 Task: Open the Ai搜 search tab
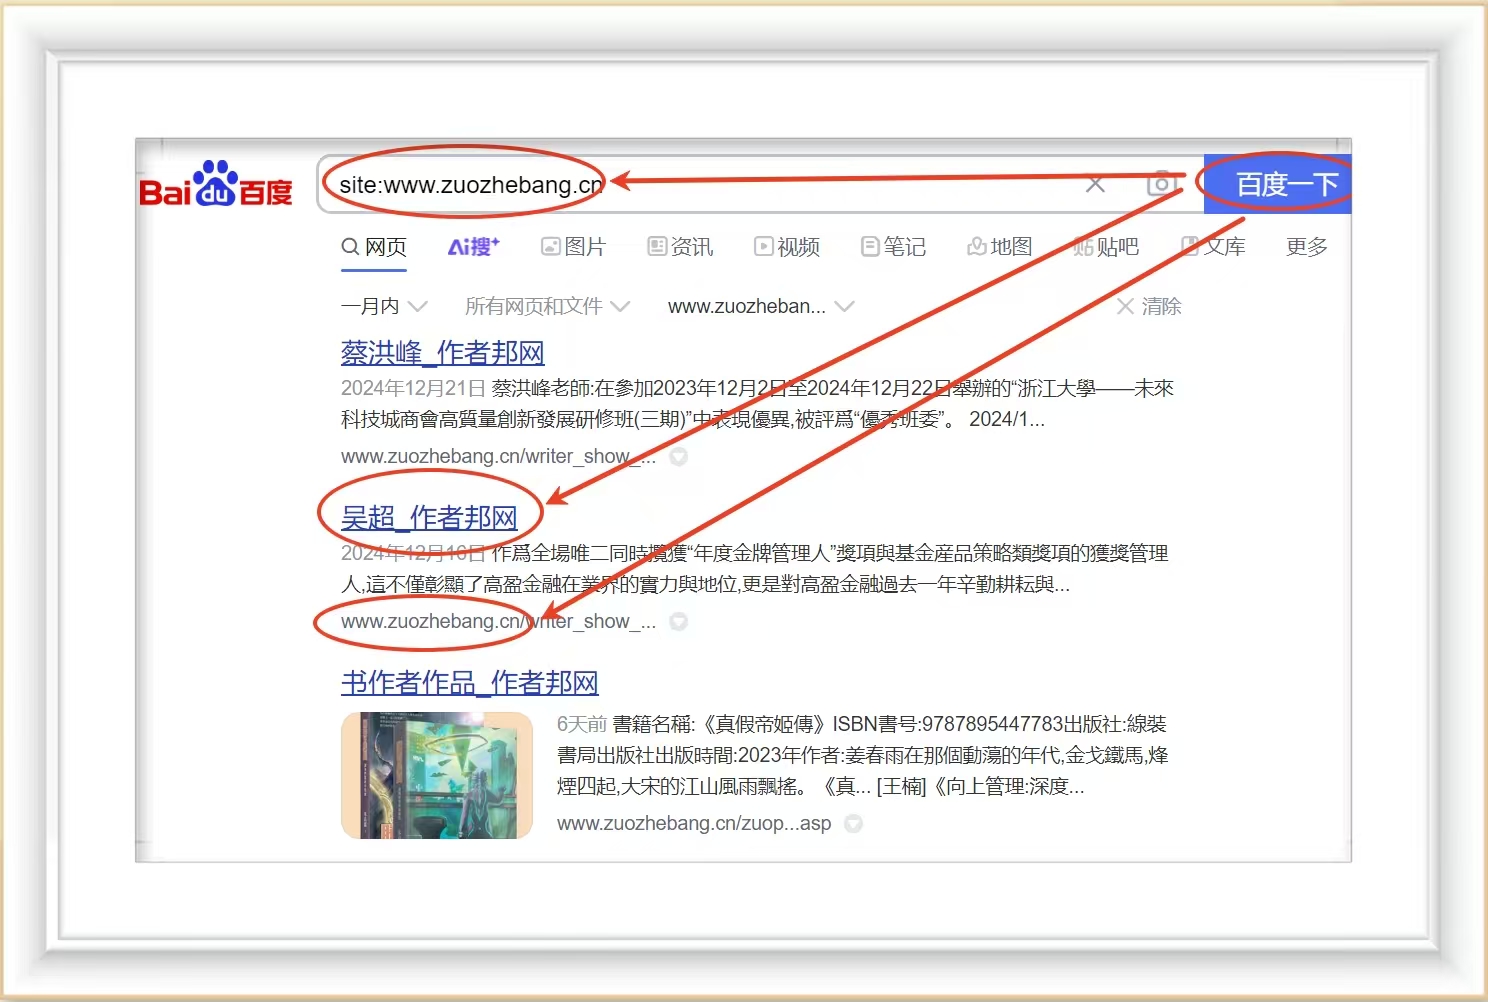point(473,247)
